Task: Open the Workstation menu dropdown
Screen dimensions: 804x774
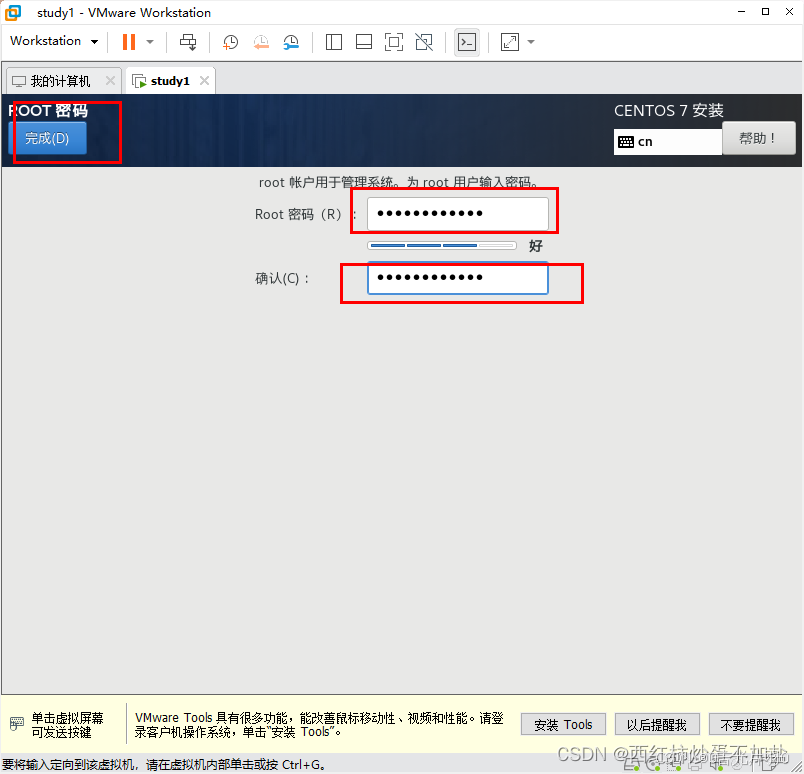Action: (x=54, y=41)
